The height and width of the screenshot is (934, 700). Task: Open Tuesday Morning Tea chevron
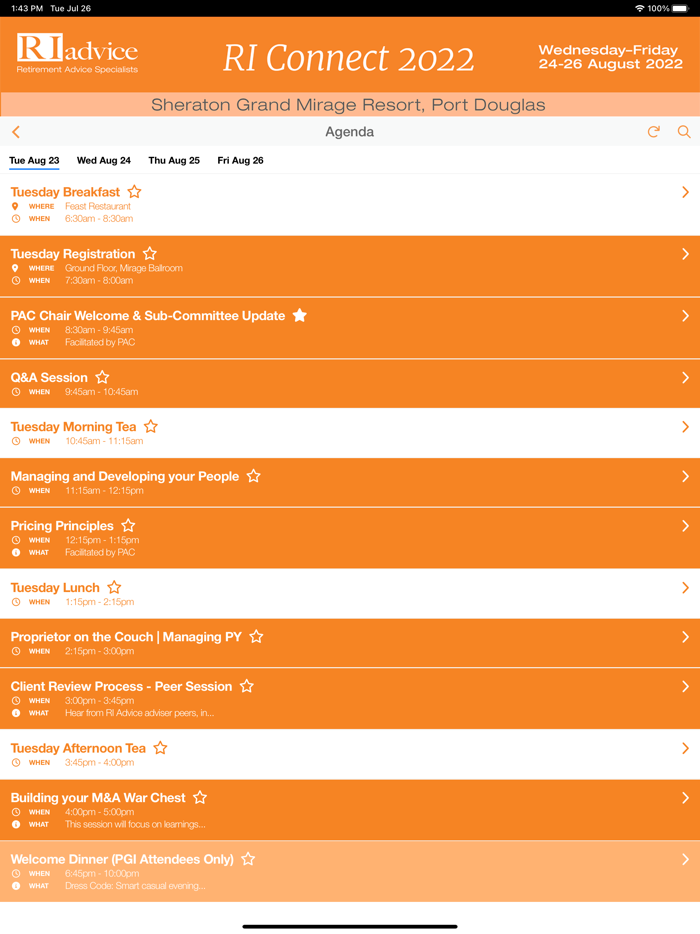click(685, 426)
